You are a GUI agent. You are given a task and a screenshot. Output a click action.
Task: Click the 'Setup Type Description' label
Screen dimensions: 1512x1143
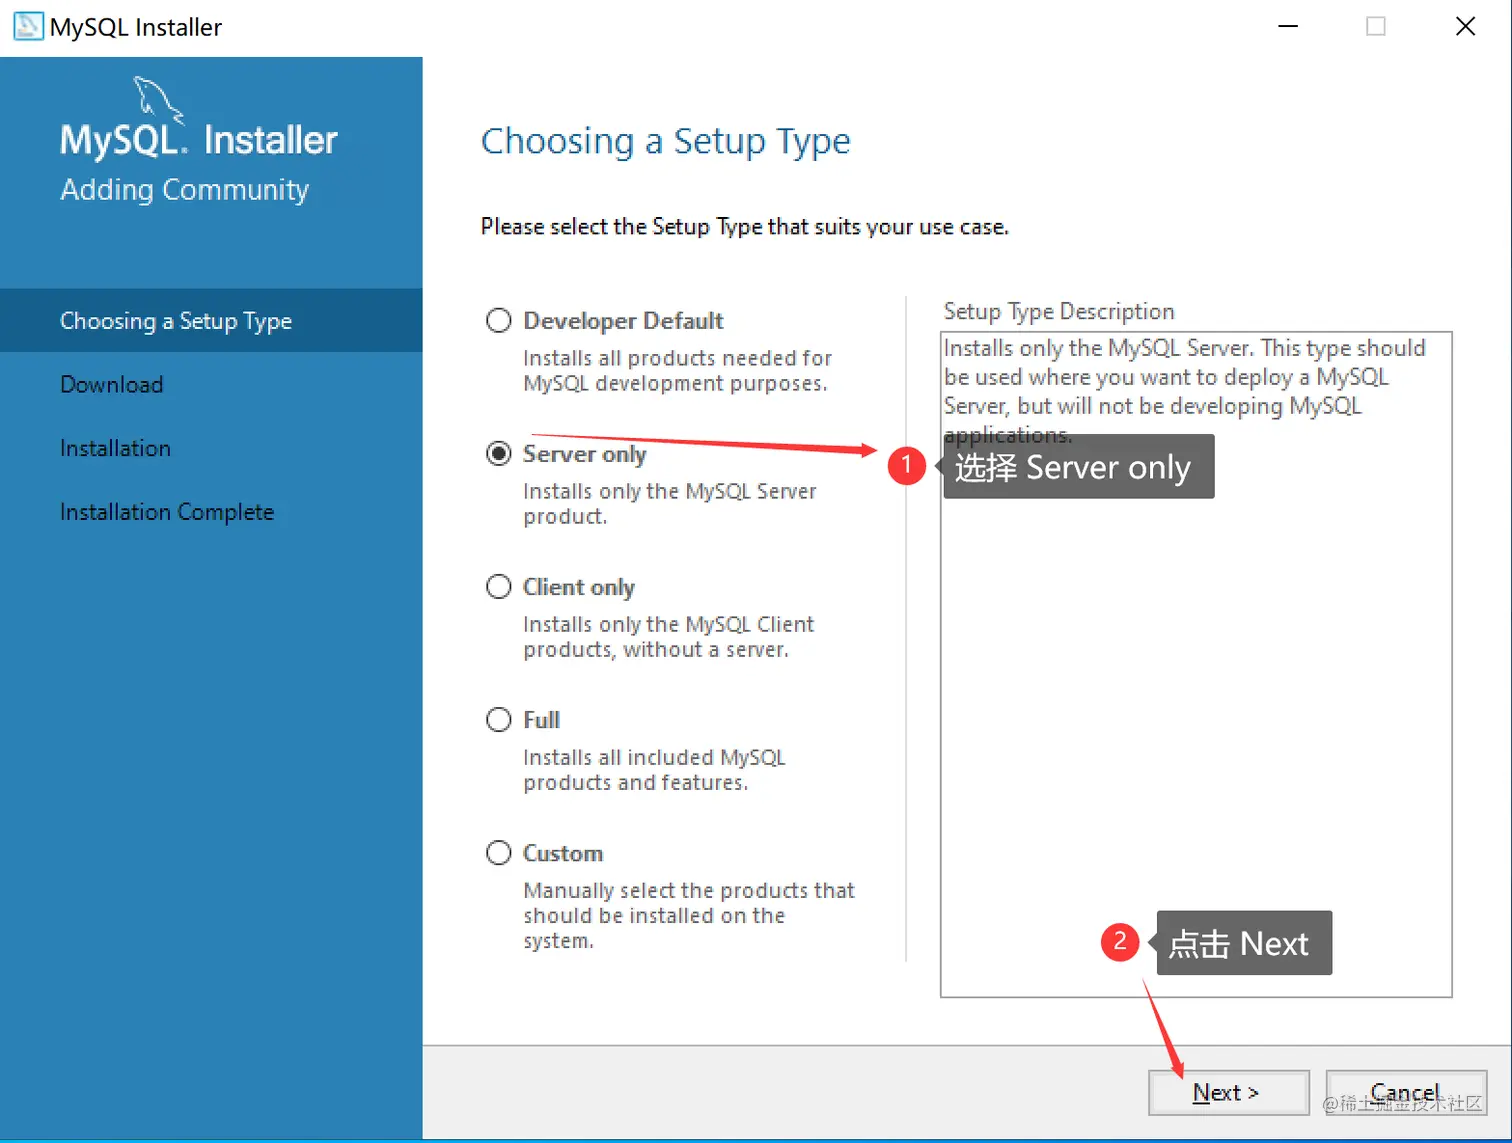coord(1059,311)
